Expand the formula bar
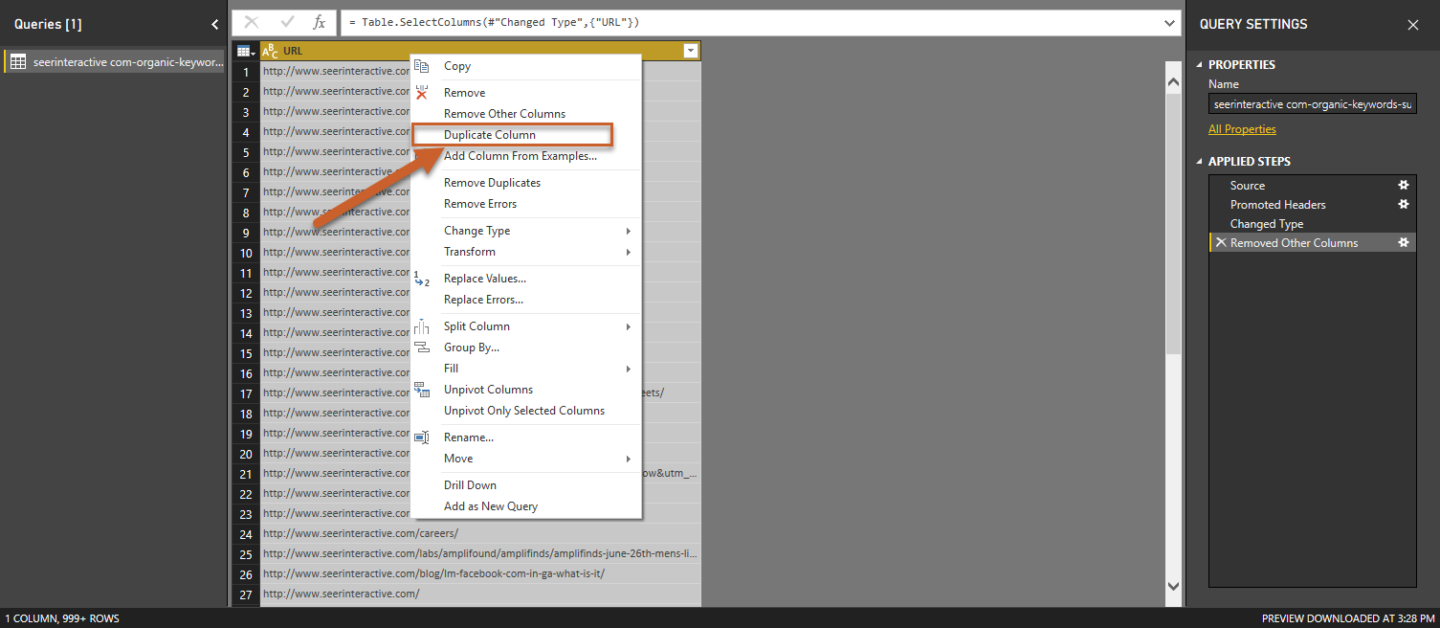The image size is (1440, 628). [x=1170, y=22]
